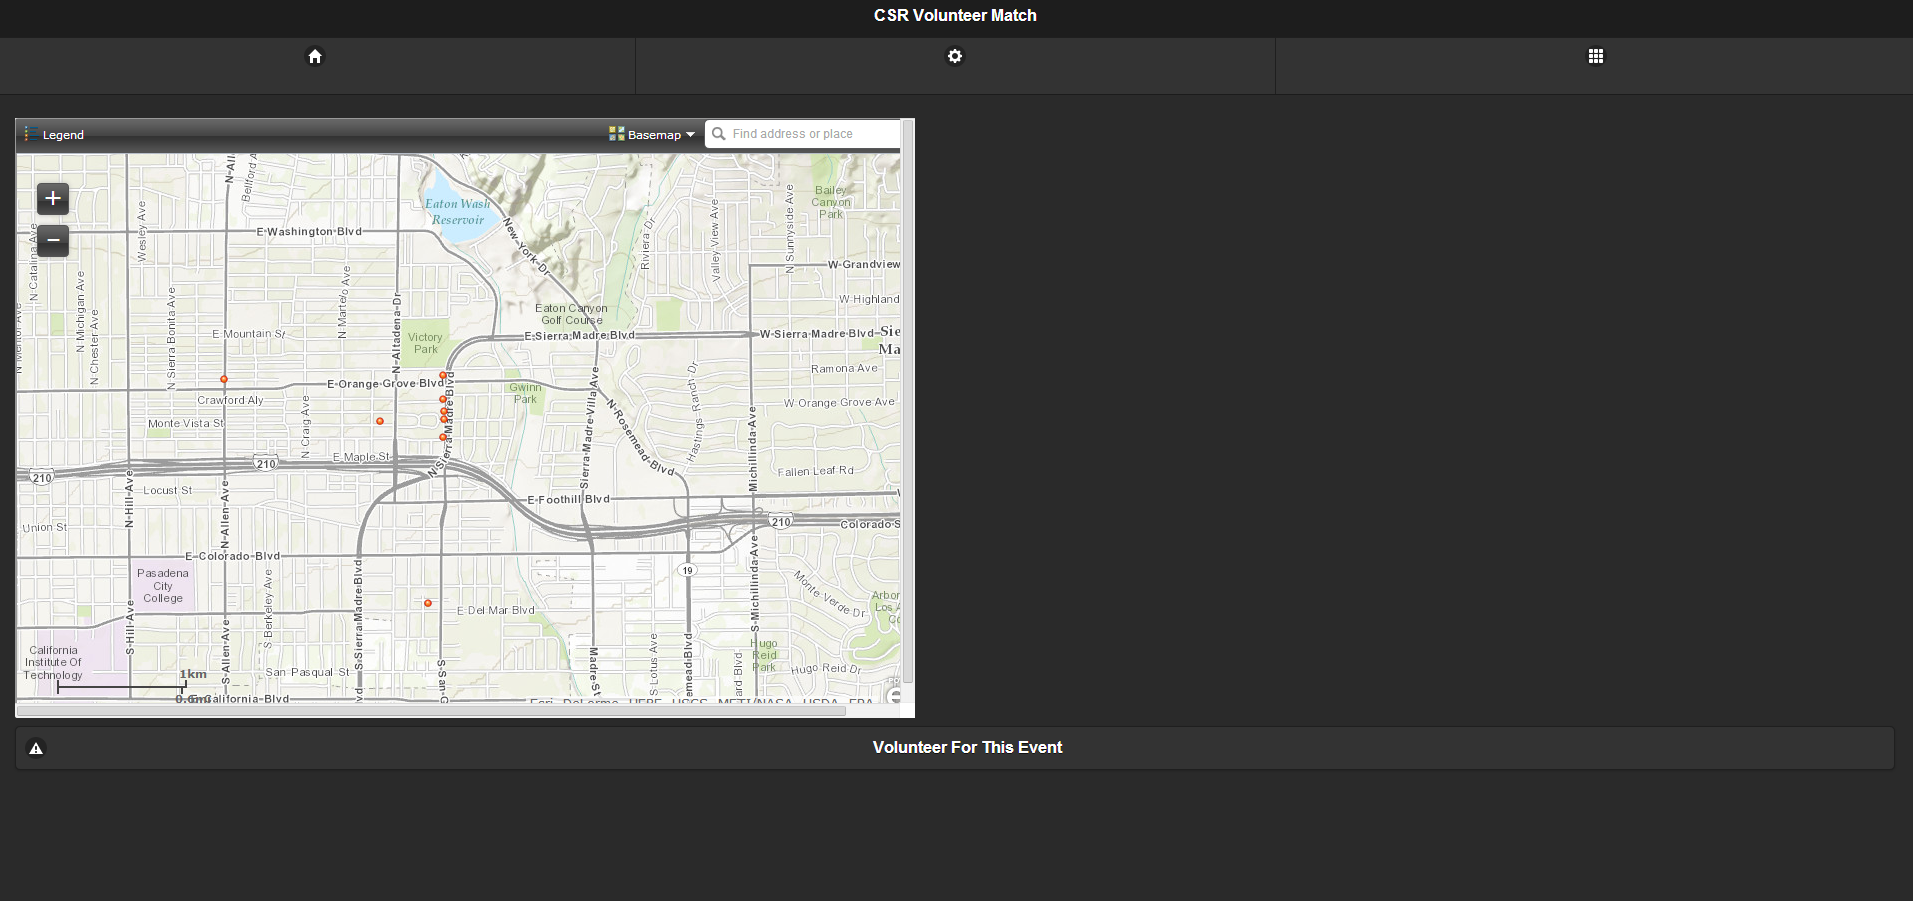Click the CSR Volunteer Match title

coord(955,15)
